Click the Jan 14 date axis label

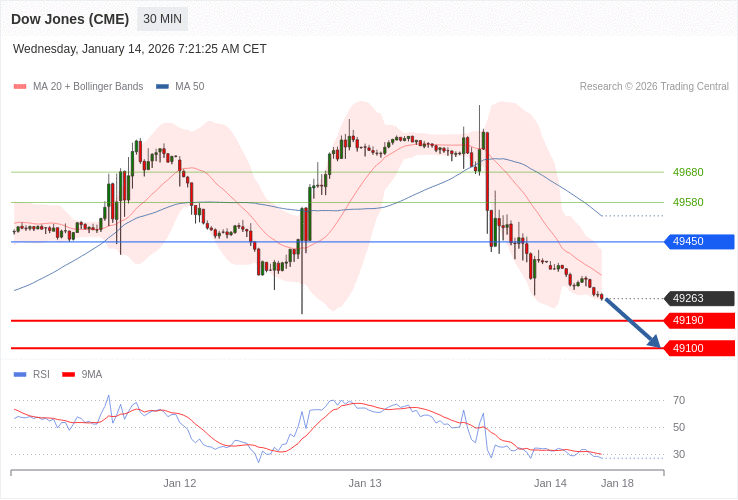tap(550, 484)
